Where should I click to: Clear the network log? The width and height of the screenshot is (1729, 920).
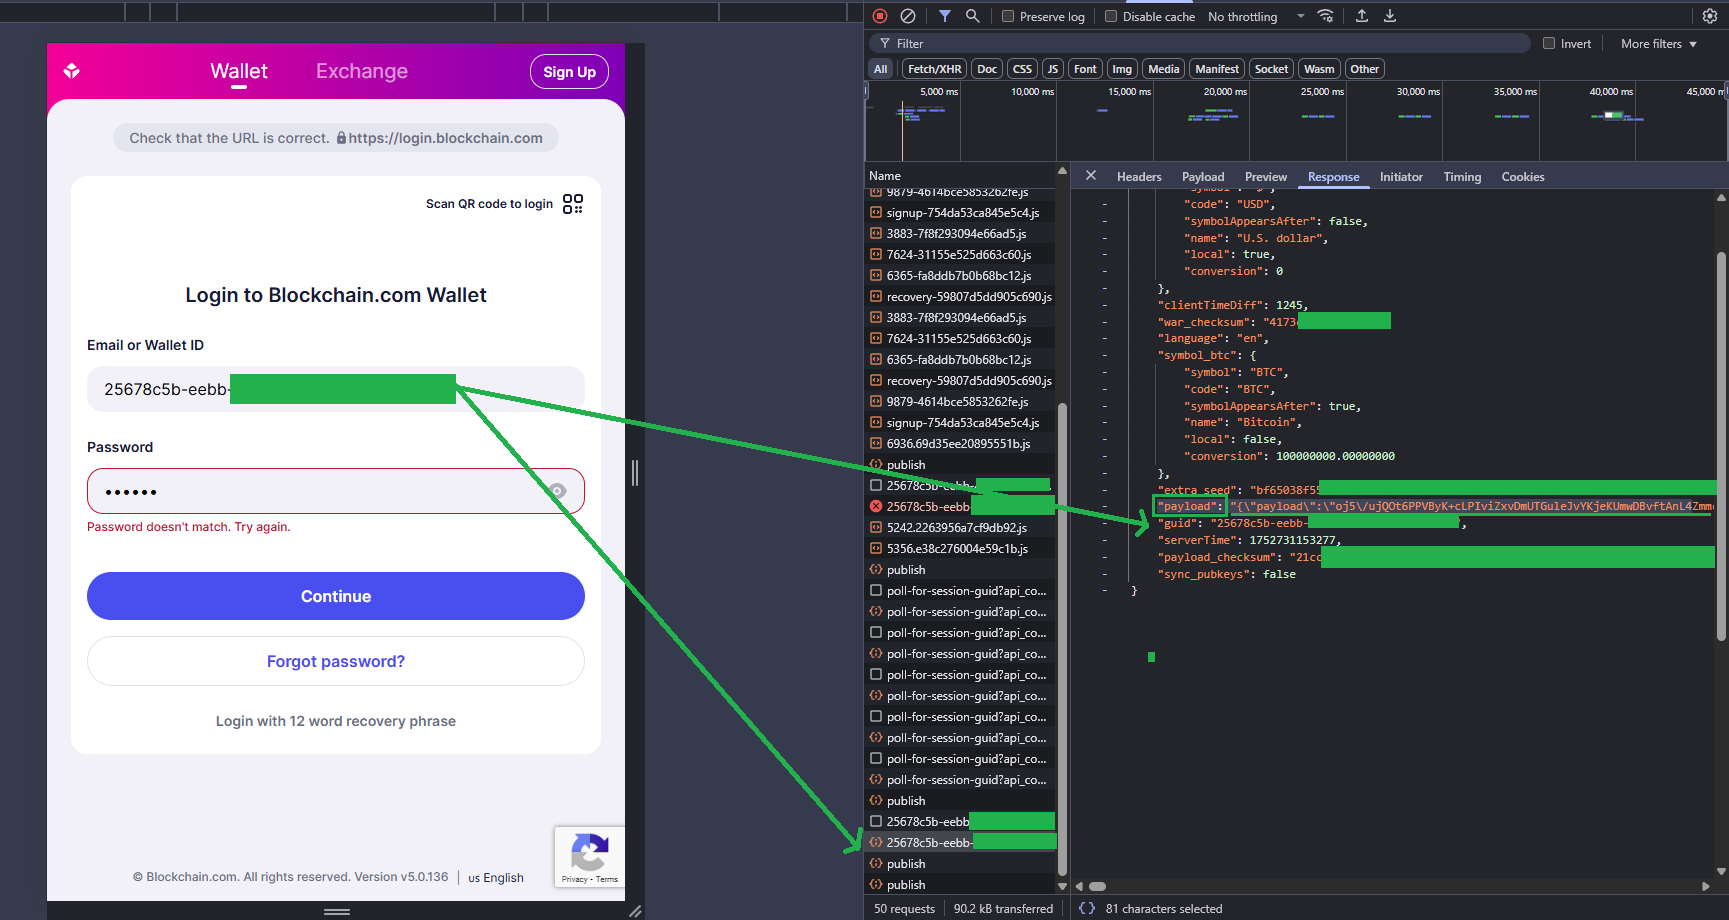[908, 16]
